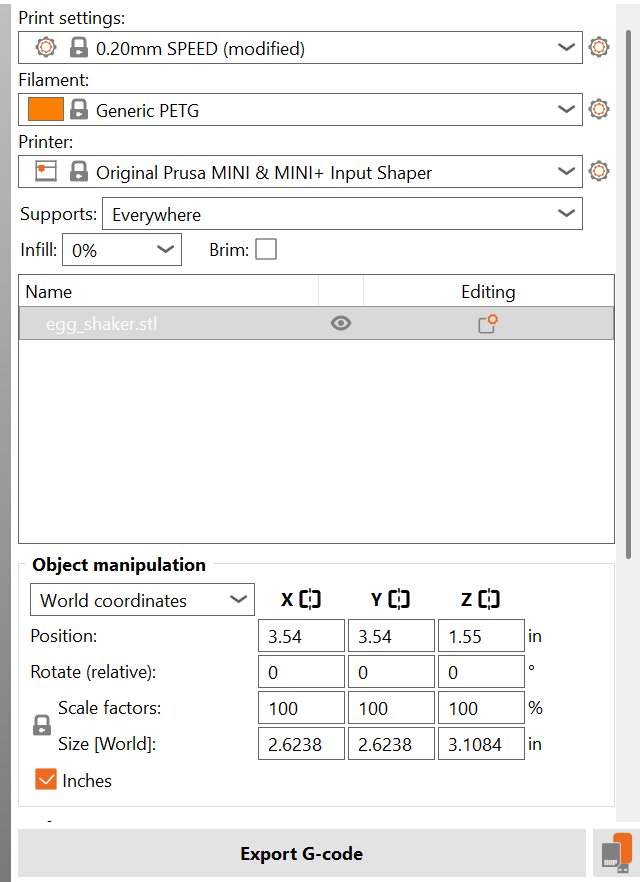
Task: Toggle visibility eye for egg_shaker.stl
Action: (341, 323)
